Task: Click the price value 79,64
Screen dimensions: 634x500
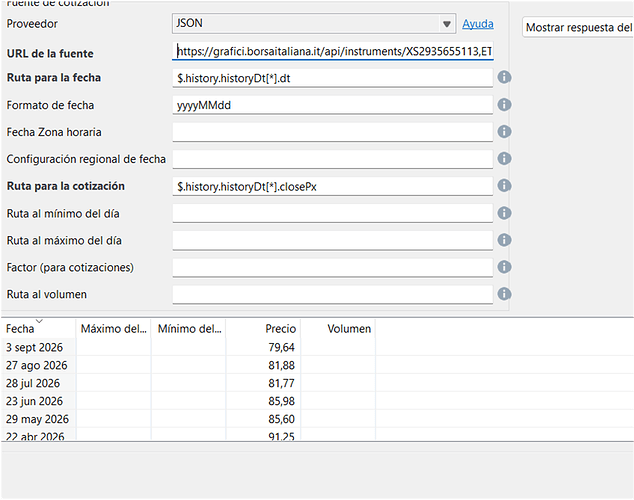Action: pyautogui.click(x=281, y=347)
